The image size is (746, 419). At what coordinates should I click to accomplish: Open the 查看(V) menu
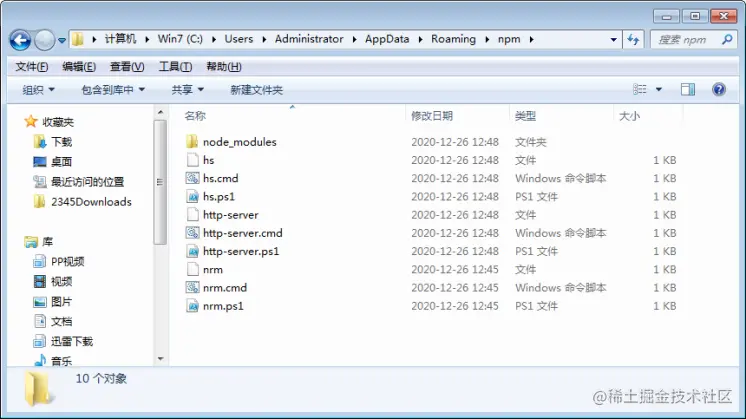click(x=127, y=67)
